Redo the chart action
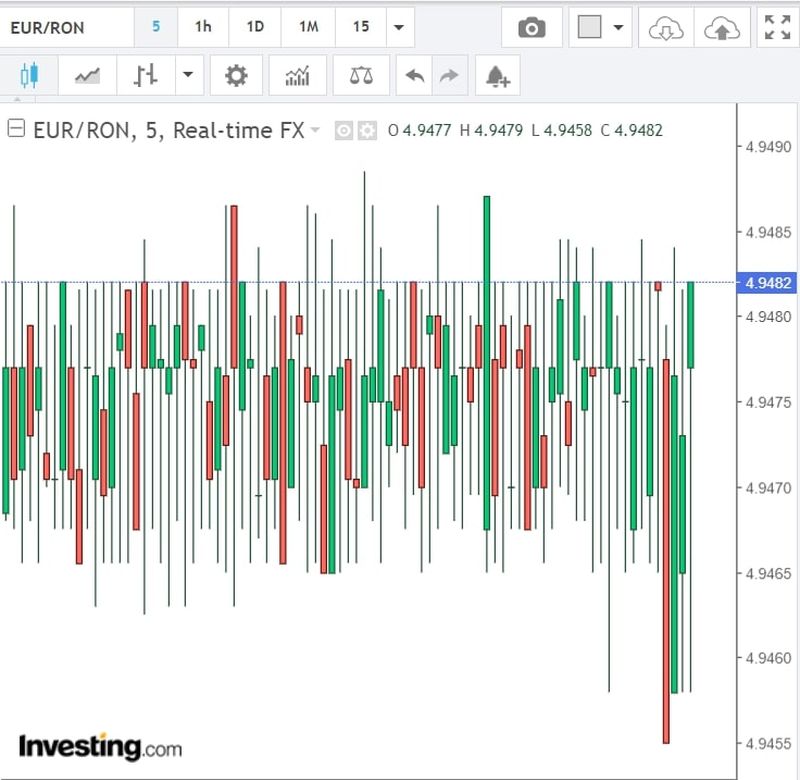Screen dimensions: 800x780 coord(449,76)
